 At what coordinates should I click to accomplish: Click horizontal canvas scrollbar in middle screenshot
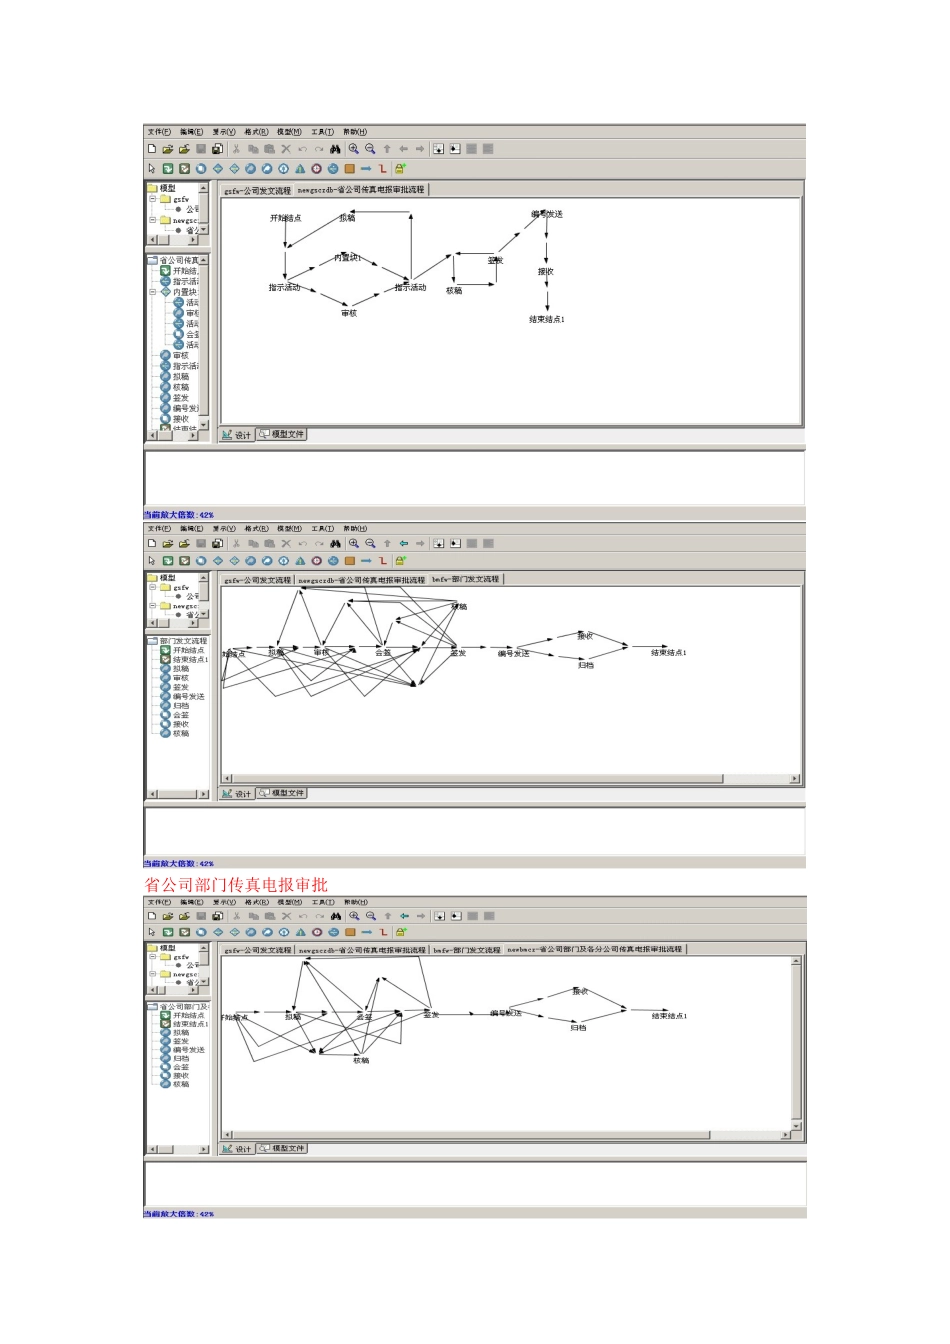point(510,778)
